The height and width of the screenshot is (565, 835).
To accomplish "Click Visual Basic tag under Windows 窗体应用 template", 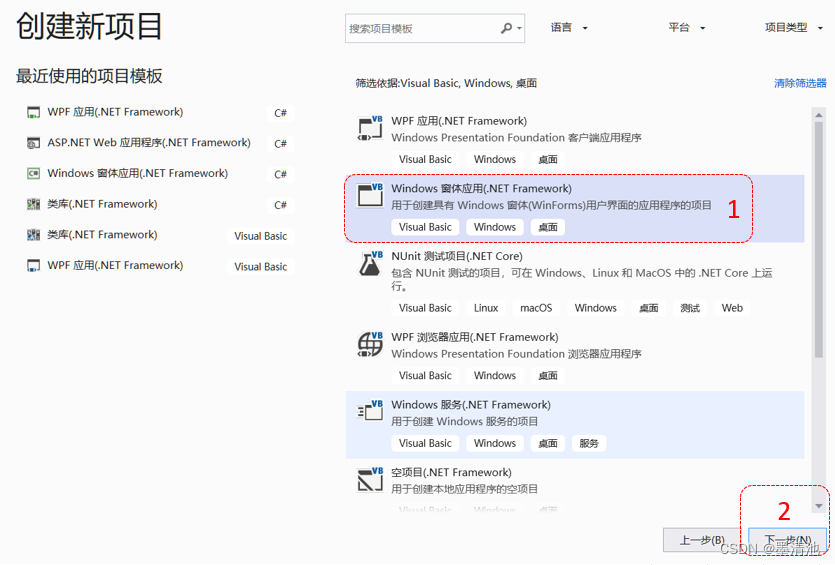I will pyautogui.click(x=425, y=227).
